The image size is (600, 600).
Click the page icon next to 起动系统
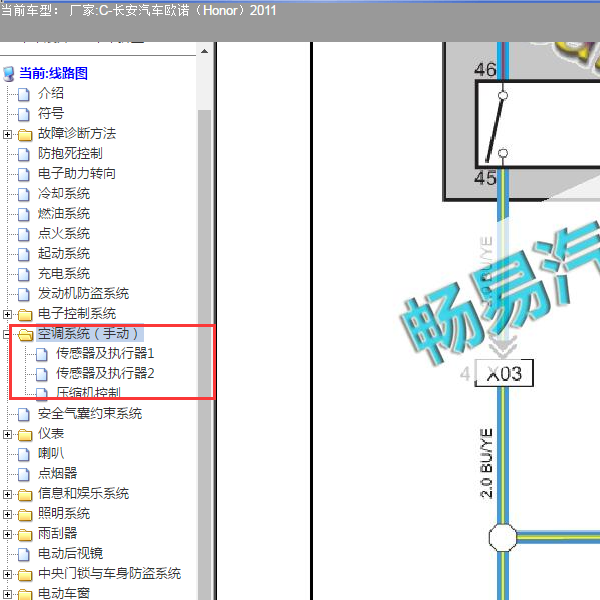(24, 254)
